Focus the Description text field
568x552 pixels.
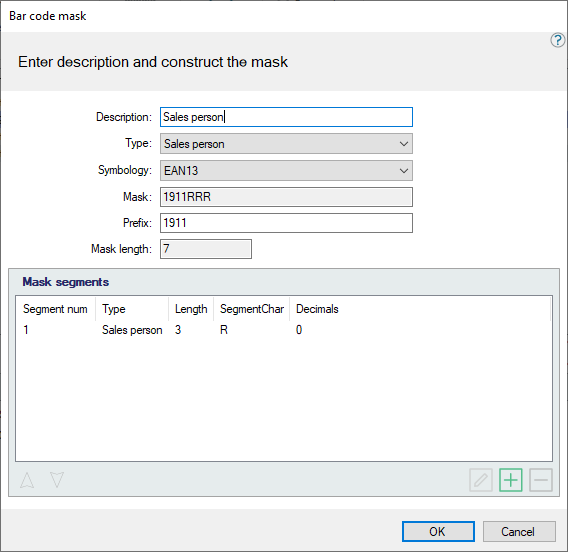click(x=286, y=117)
